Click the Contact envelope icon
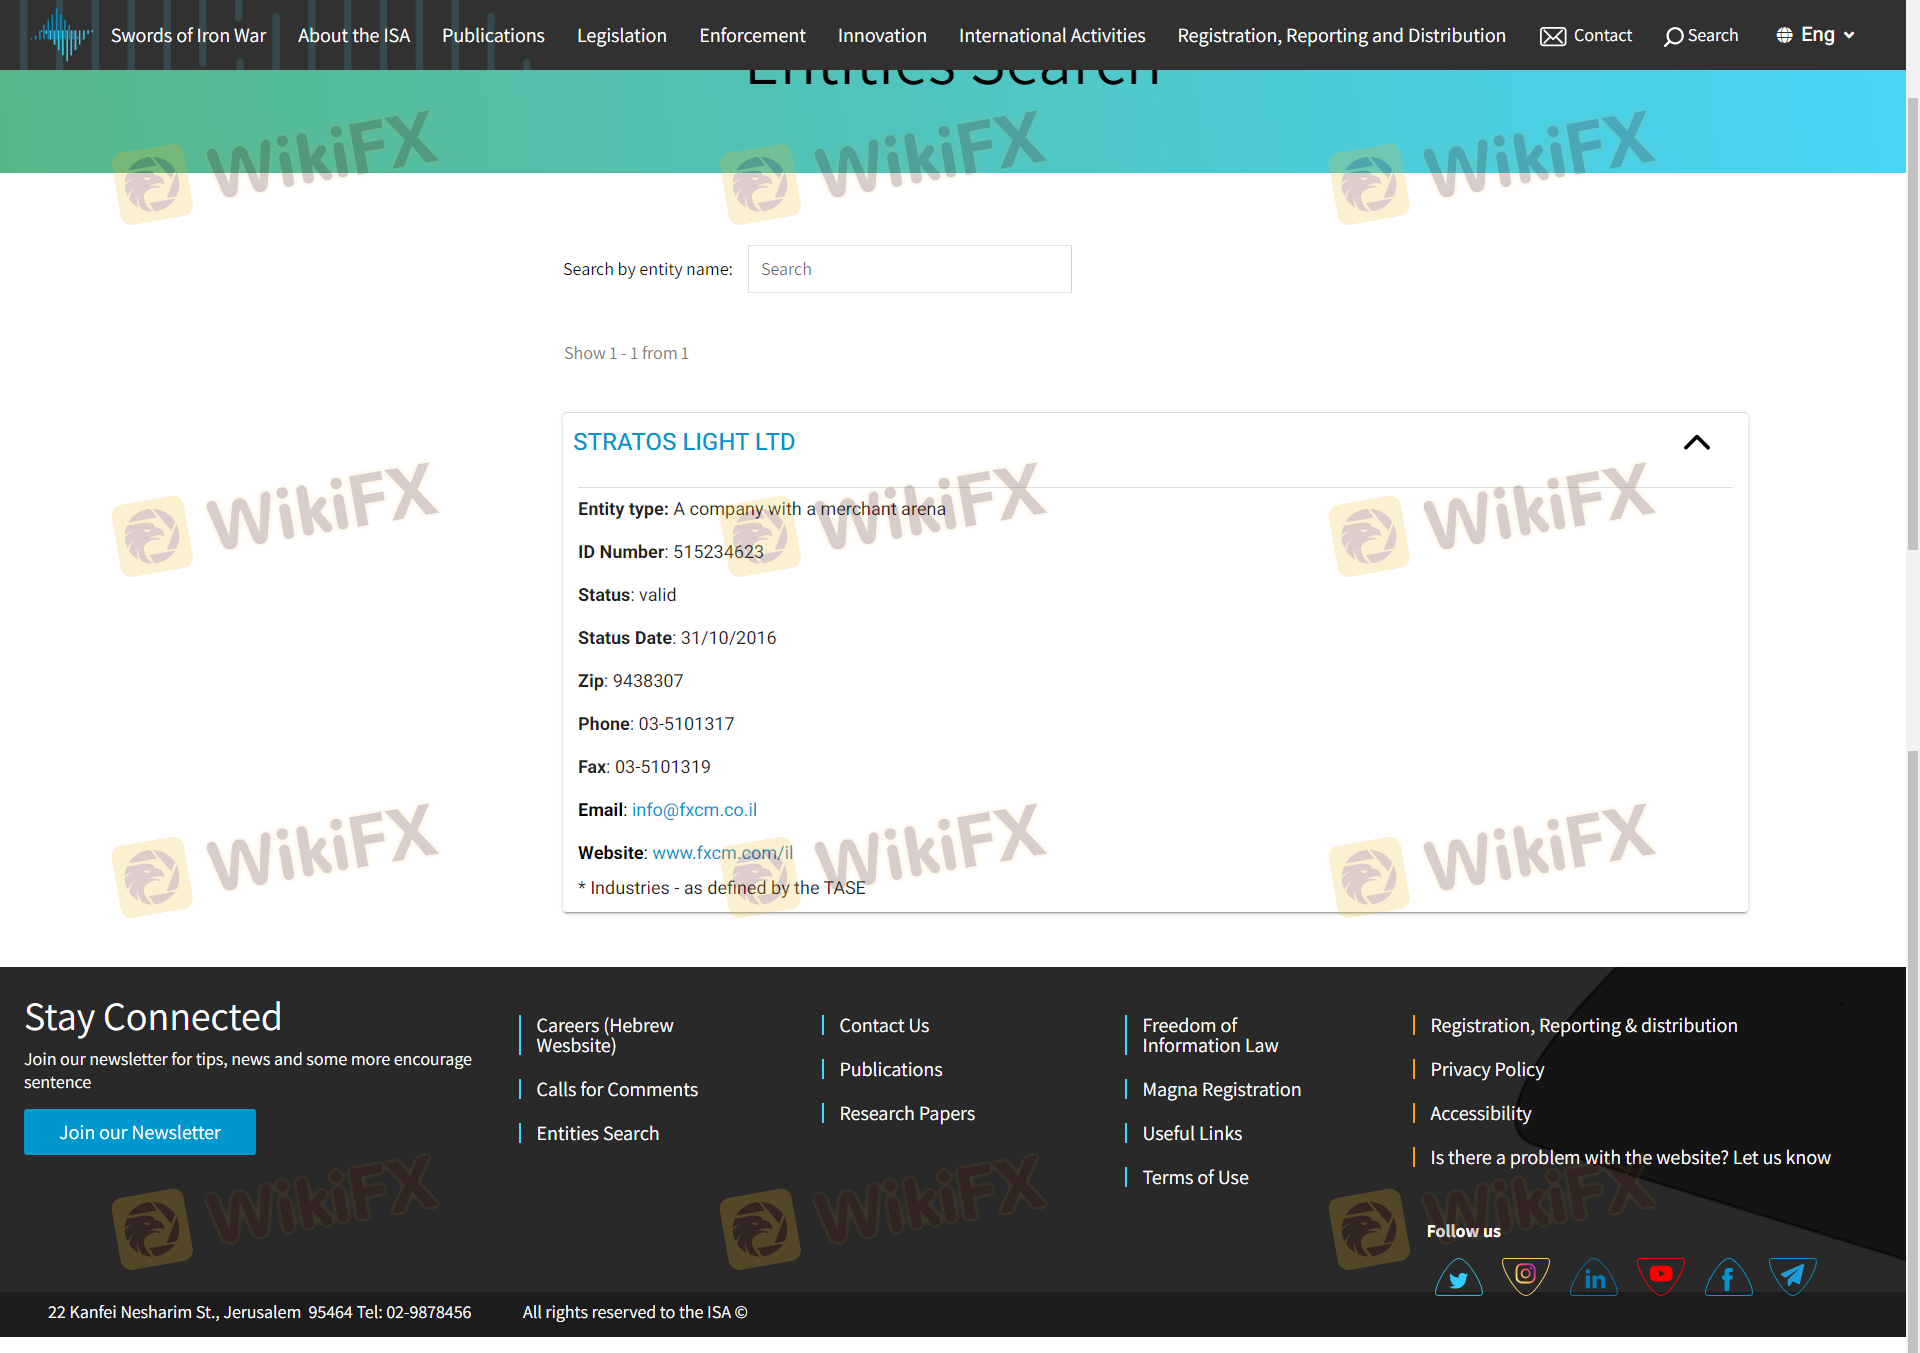 click(1552, 36)
